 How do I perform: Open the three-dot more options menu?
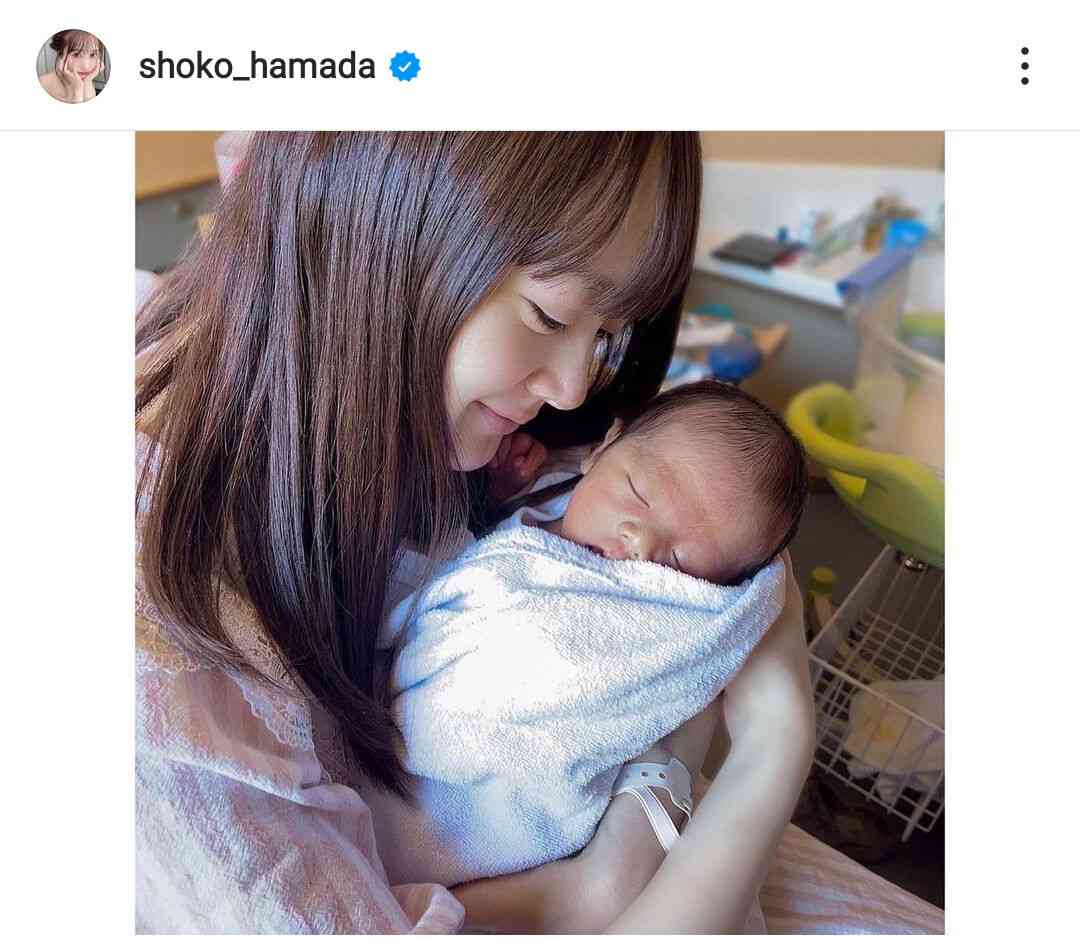click(x=1025, y=66)
